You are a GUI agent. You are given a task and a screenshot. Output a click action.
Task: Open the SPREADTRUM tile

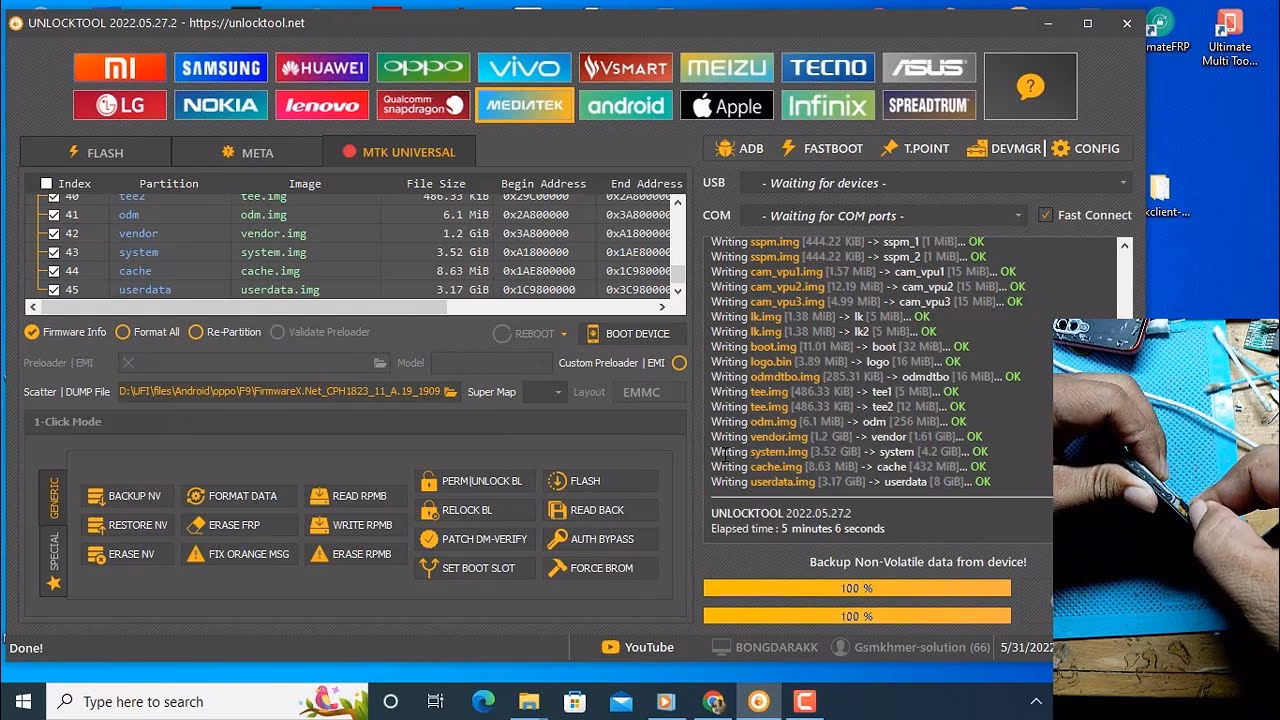[x=929, y=105]
